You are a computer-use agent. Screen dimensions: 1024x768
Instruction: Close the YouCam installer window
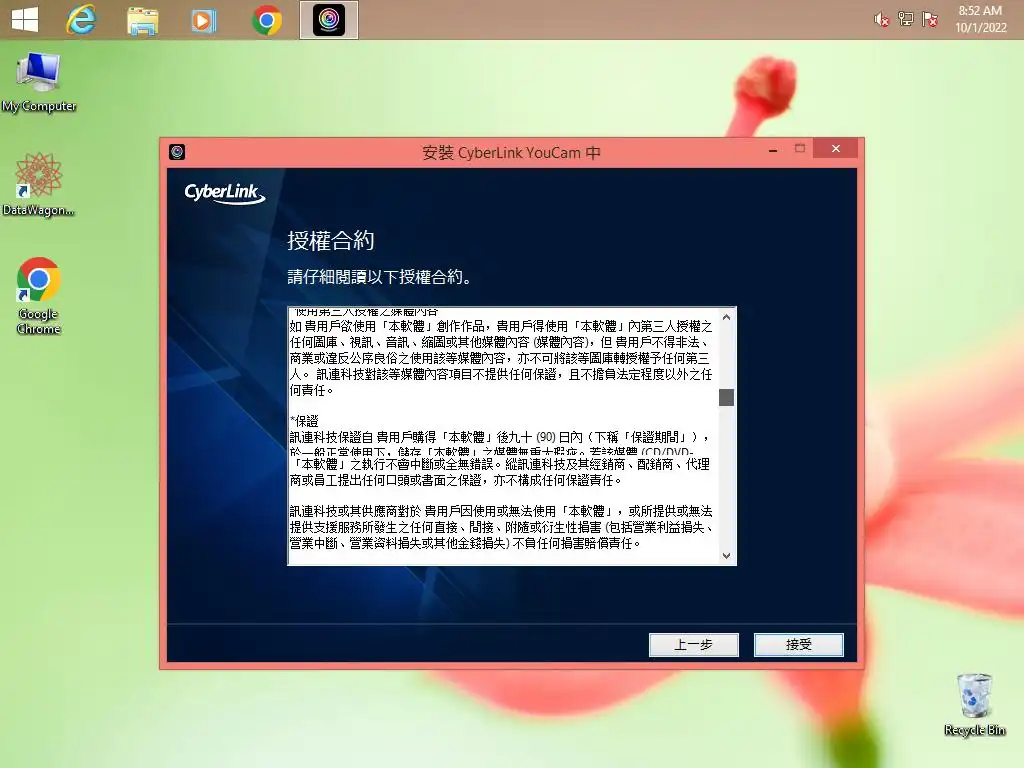835,149
